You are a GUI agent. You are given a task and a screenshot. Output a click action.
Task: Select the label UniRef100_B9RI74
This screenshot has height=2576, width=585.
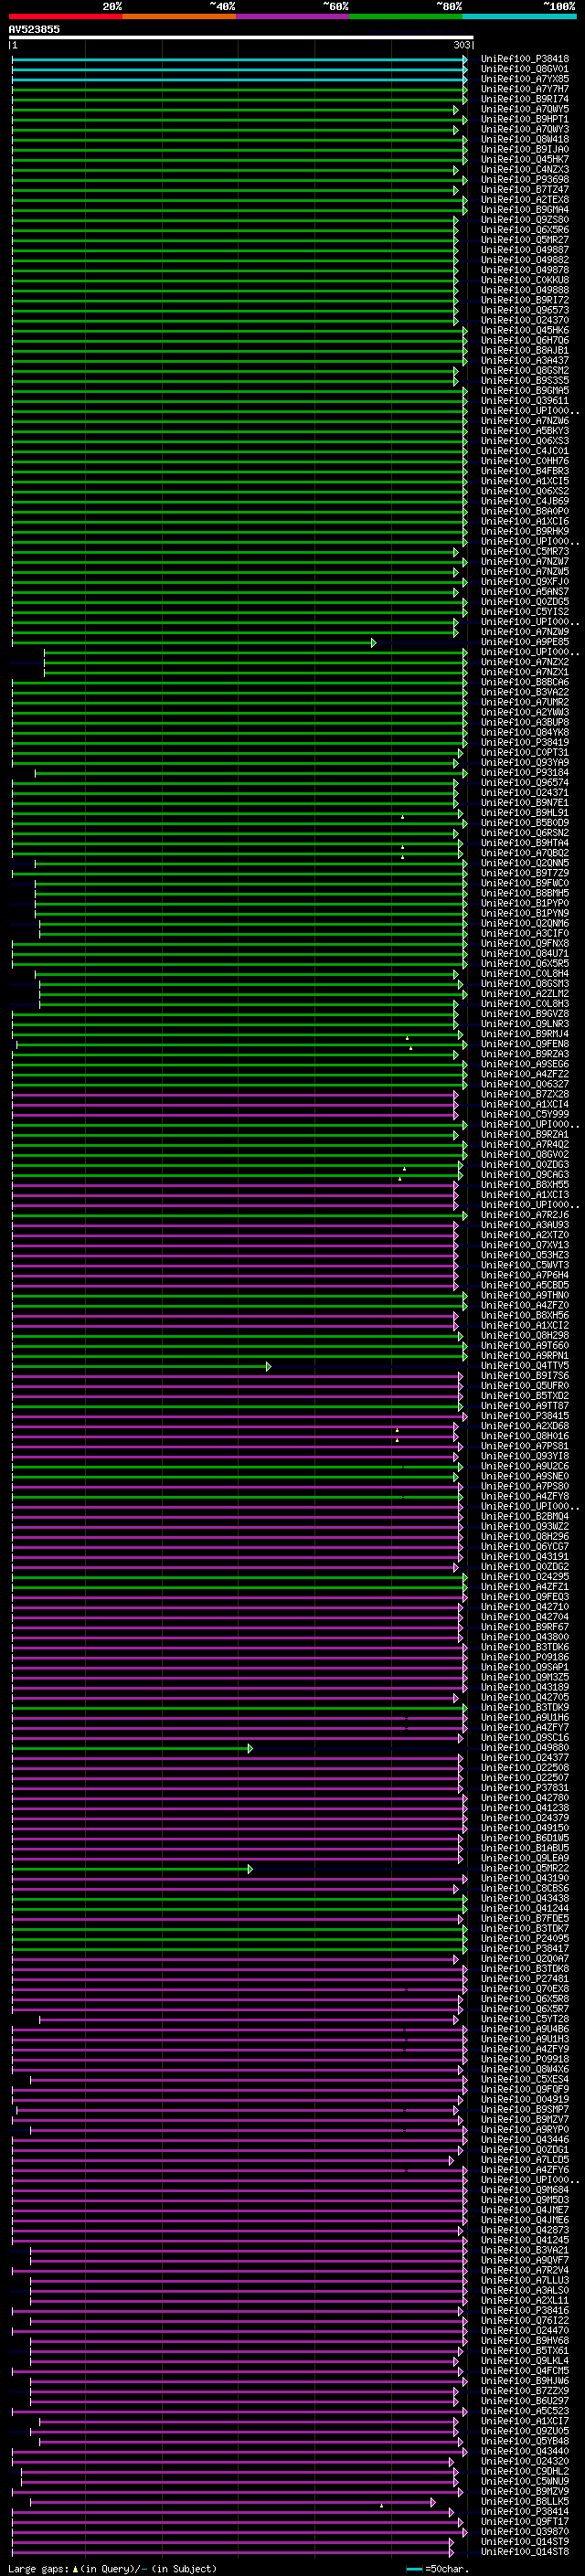coord(525,99)
